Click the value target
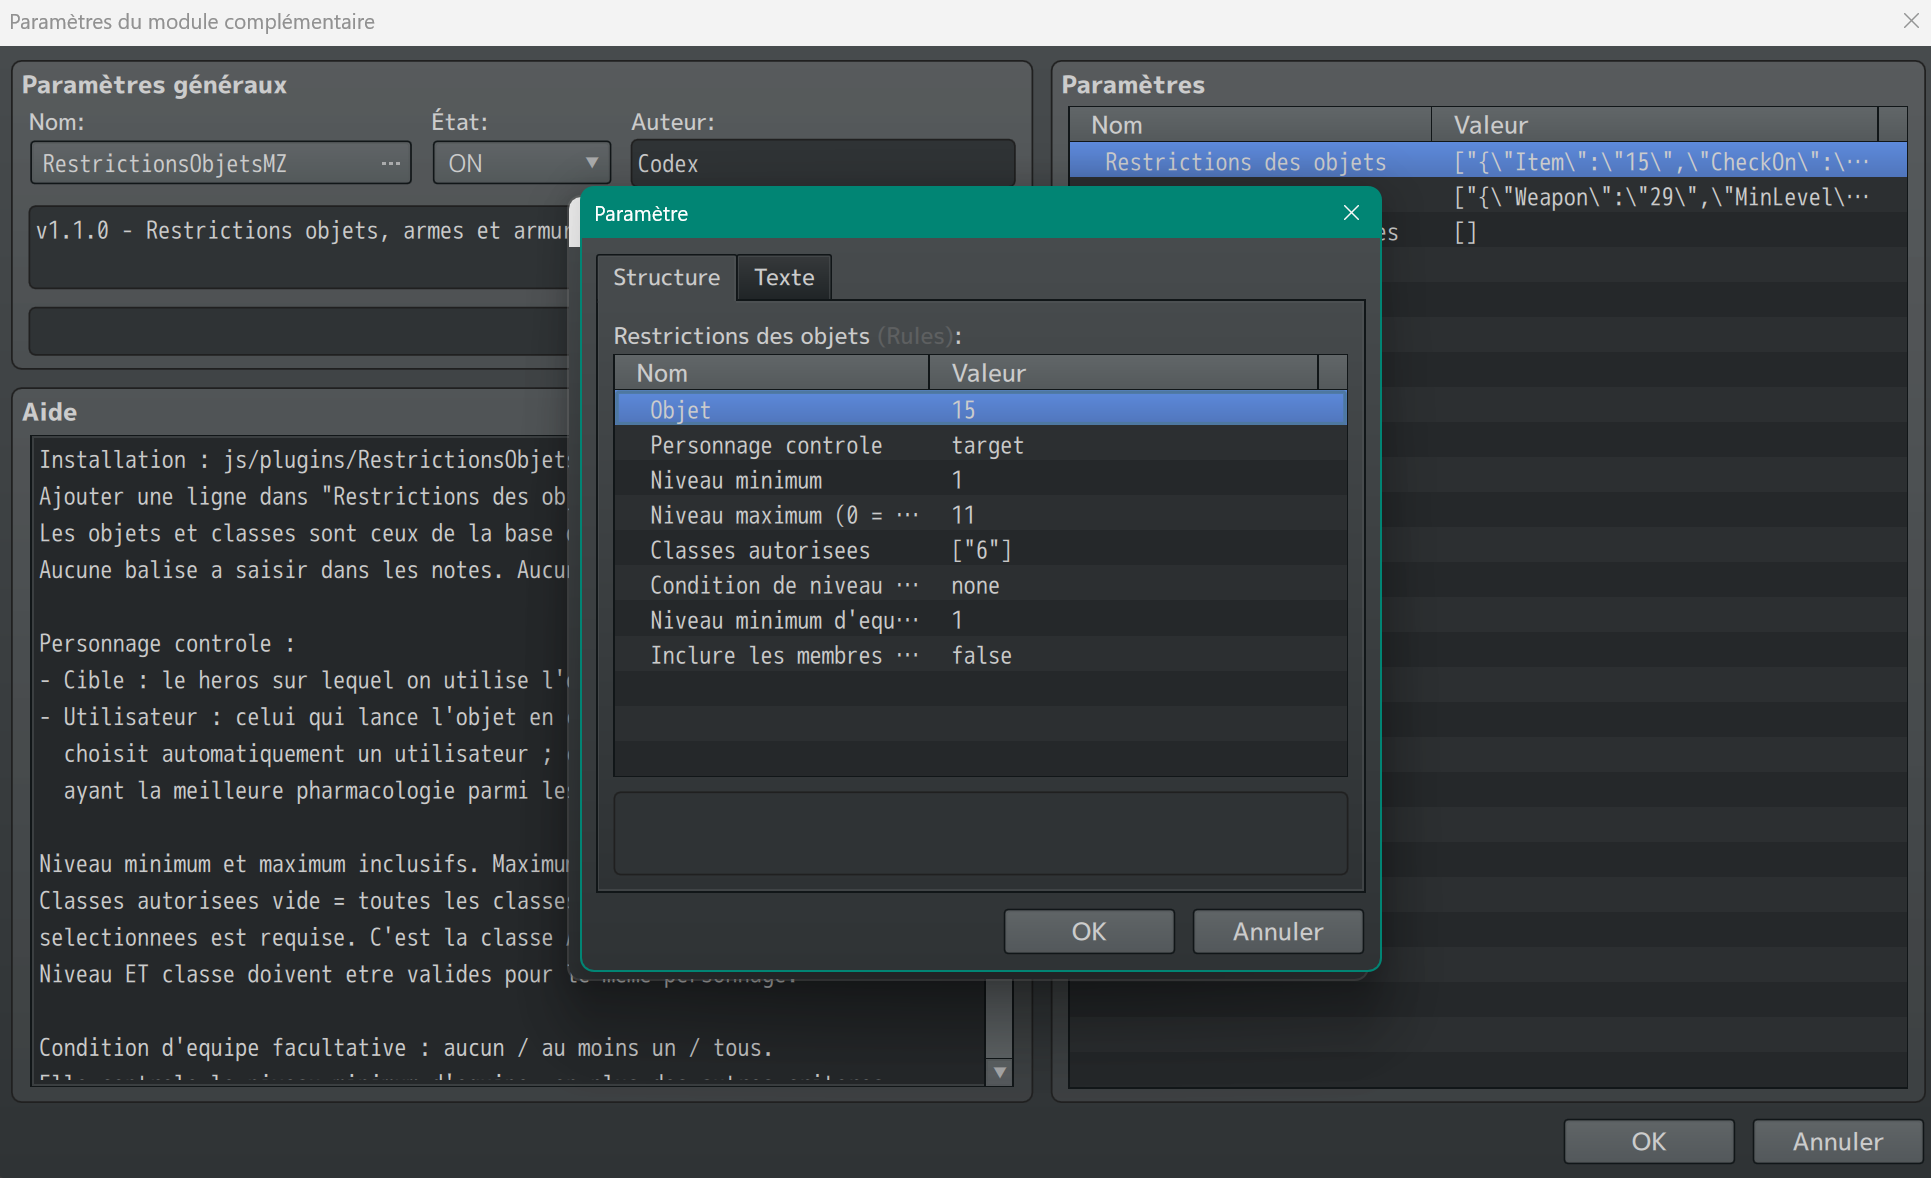This screenshot has height=1178, width=1931. [x=987, y=445]
